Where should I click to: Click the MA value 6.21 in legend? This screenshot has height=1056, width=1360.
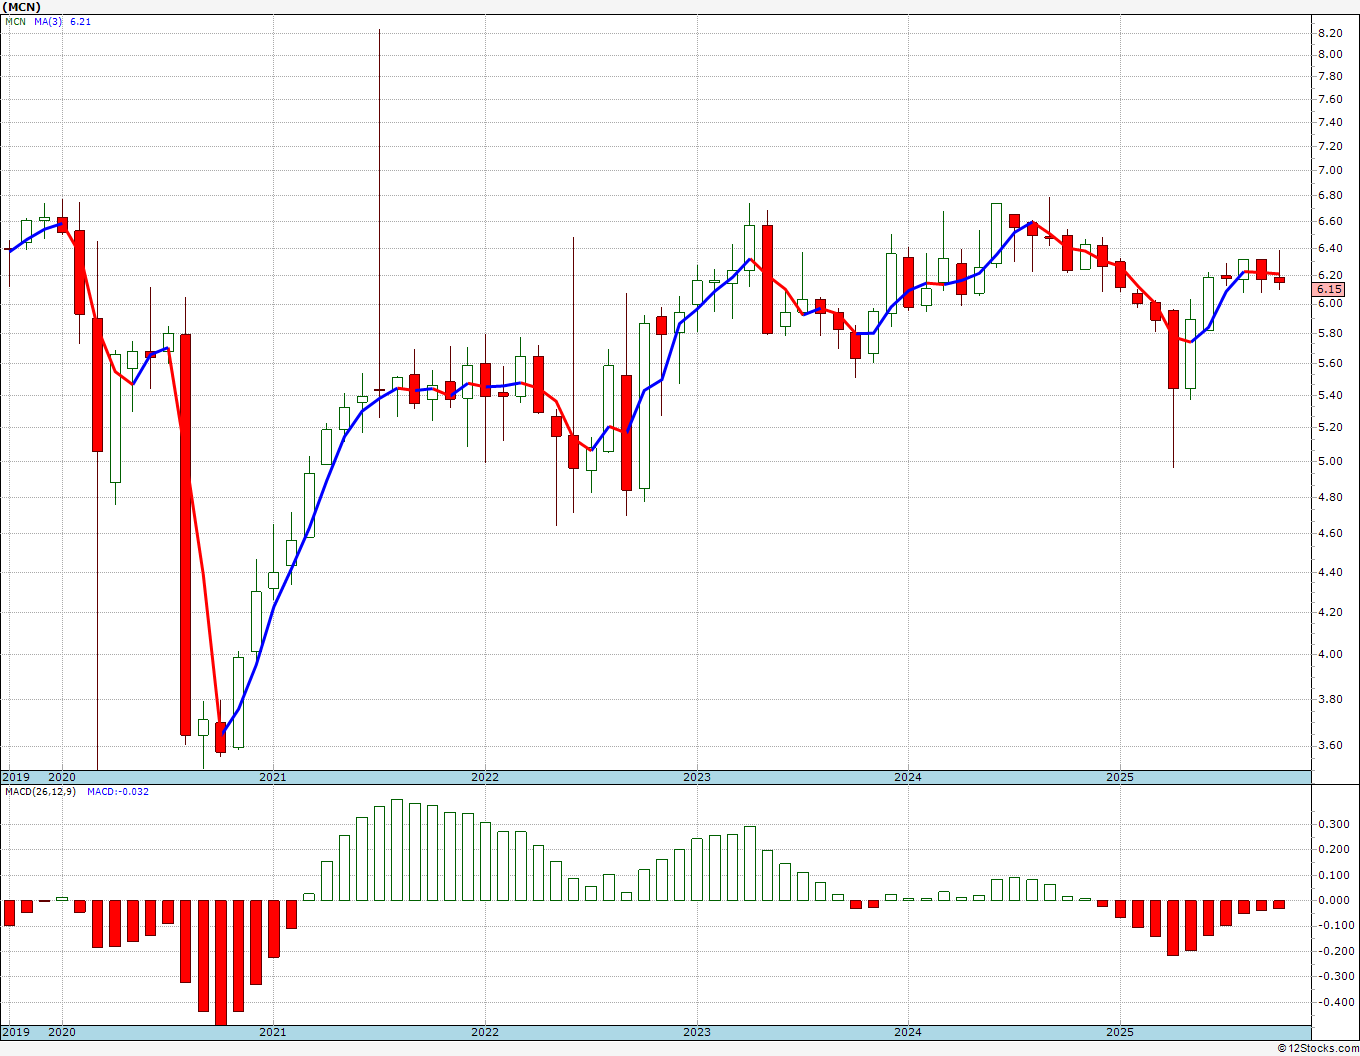tap(80, 21)
